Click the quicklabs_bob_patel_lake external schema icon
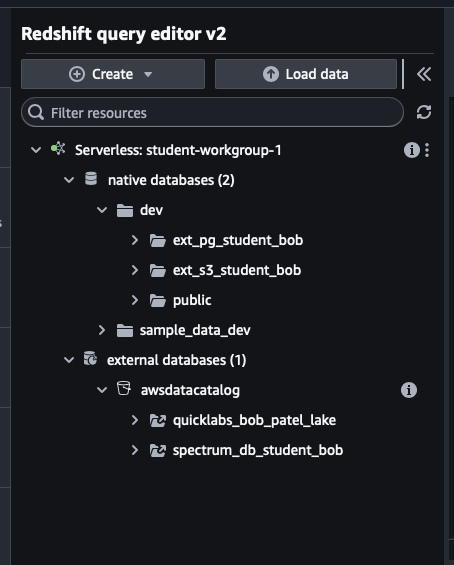 [x=158, y=420]
